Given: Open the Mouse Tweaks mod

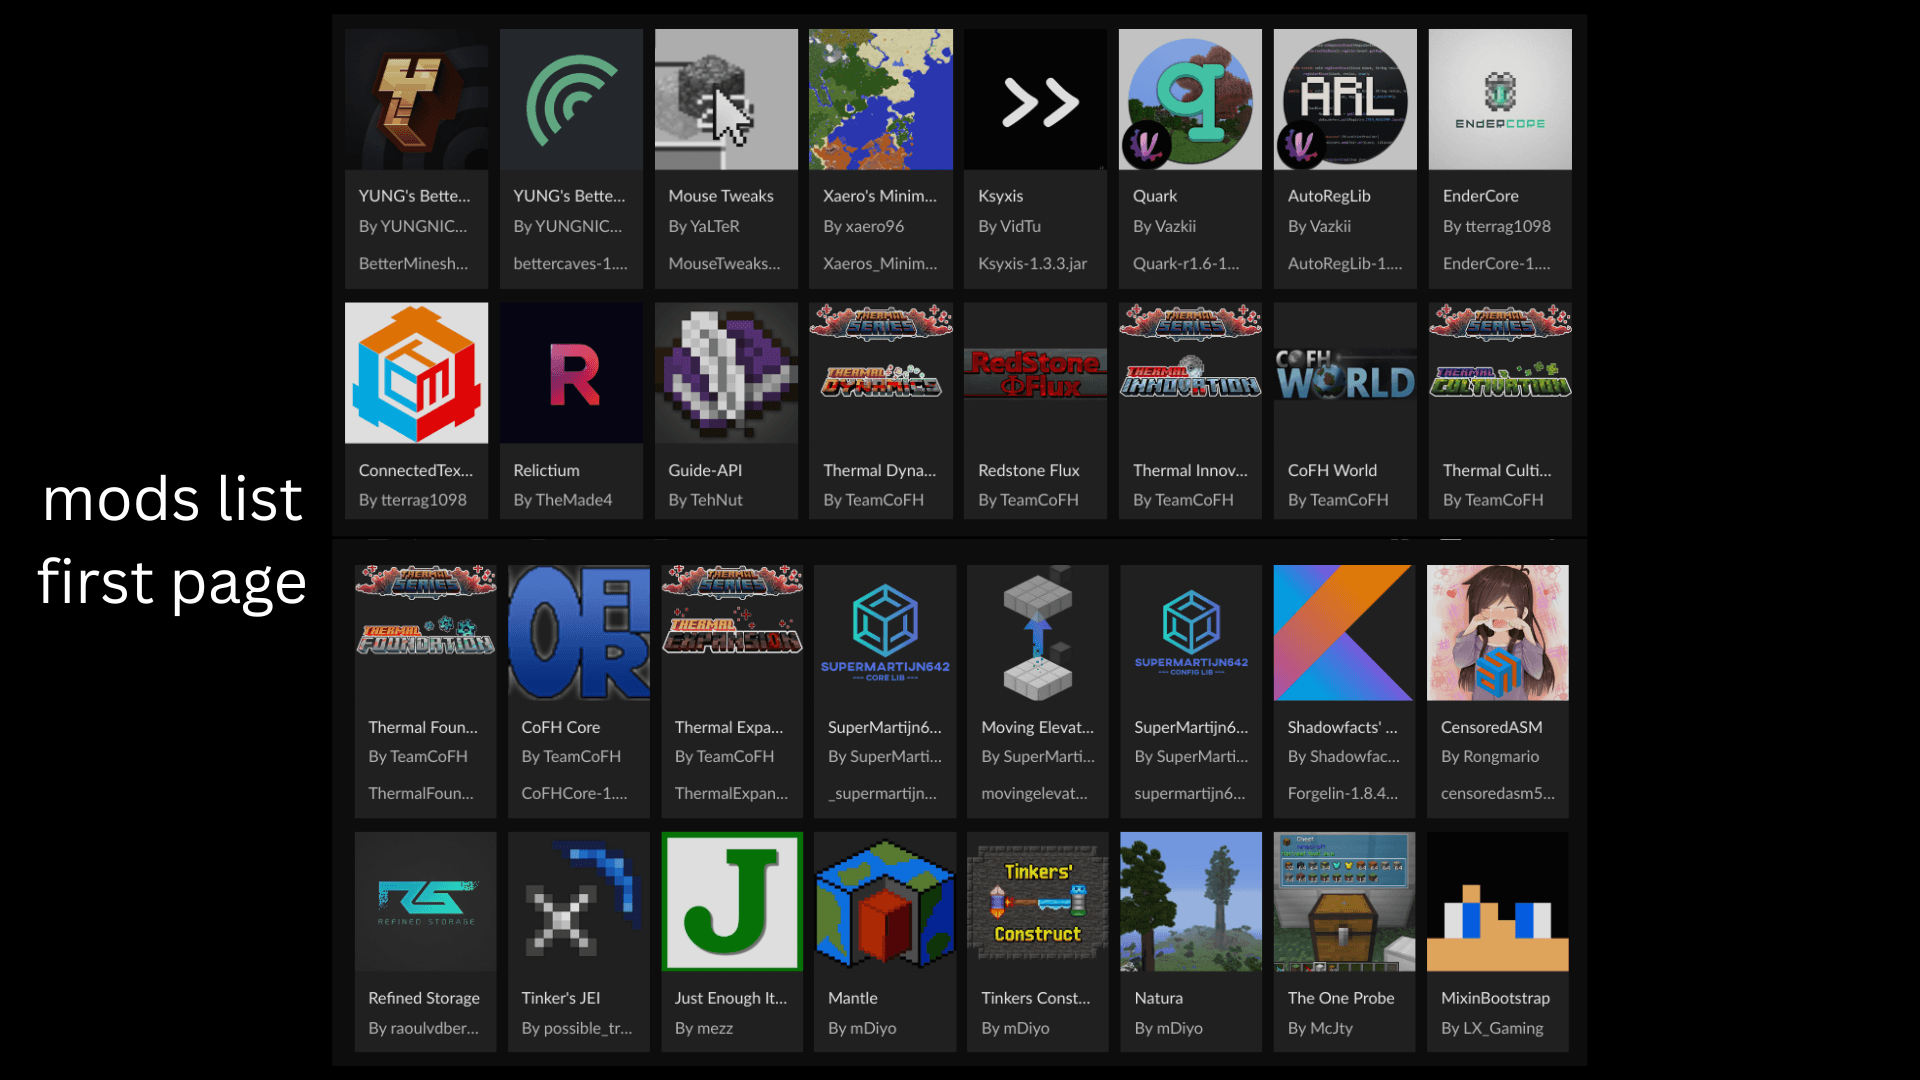Looking at the screenshot, I should pos(726,99).
